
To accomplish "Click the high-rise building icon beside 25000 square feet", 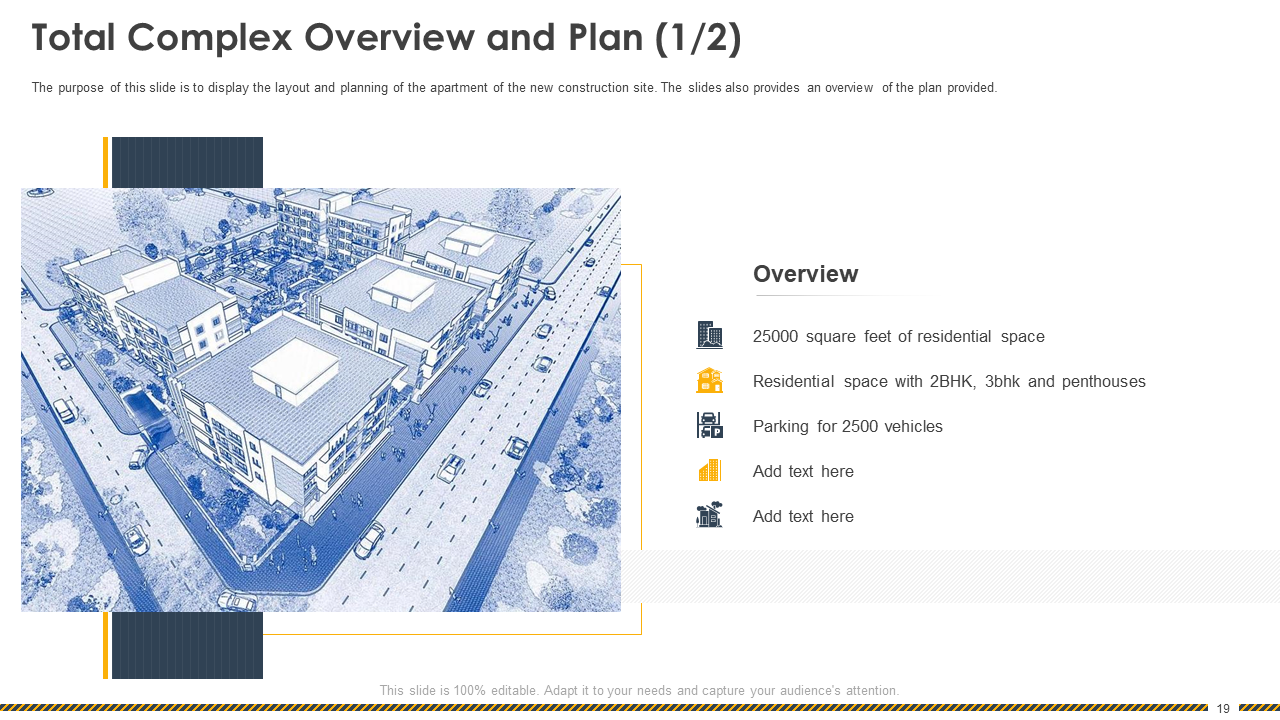I will tap(710, 335).
